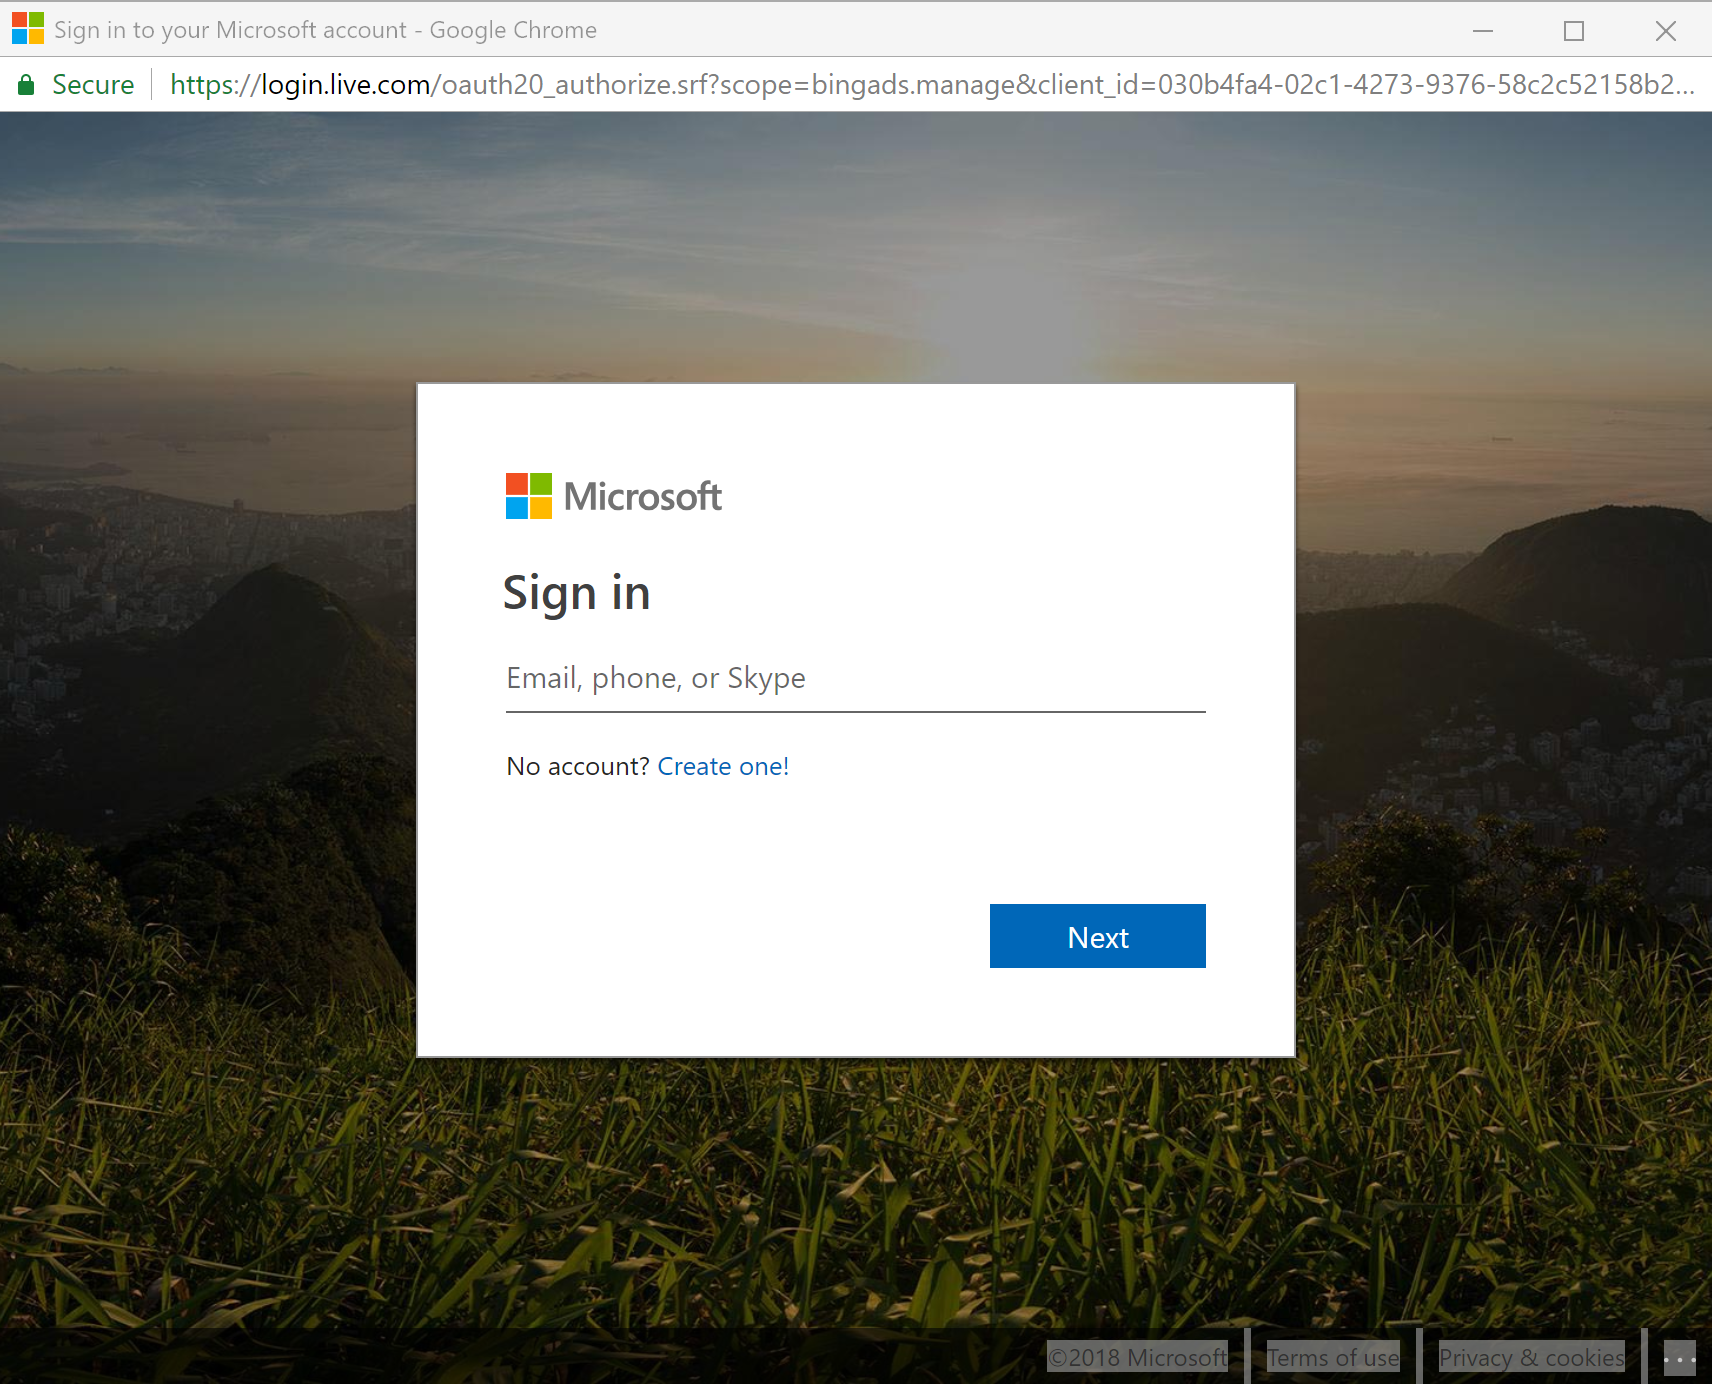This screenshot has height=1384, width=1712.
Task: Maximize the sign-in popup window
Action: tap(1573, 31)
